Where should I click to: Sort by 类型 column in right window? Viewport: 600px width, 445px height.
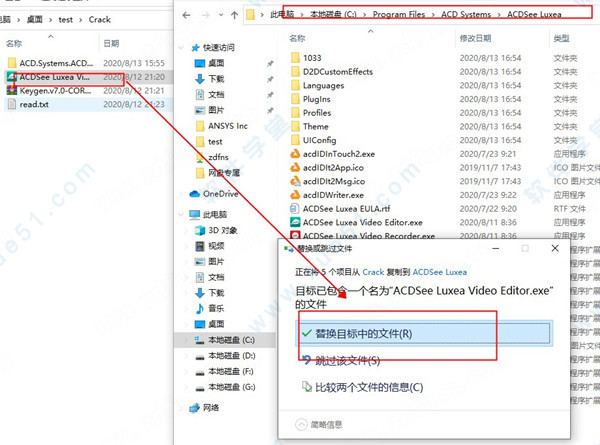[561, 38]
